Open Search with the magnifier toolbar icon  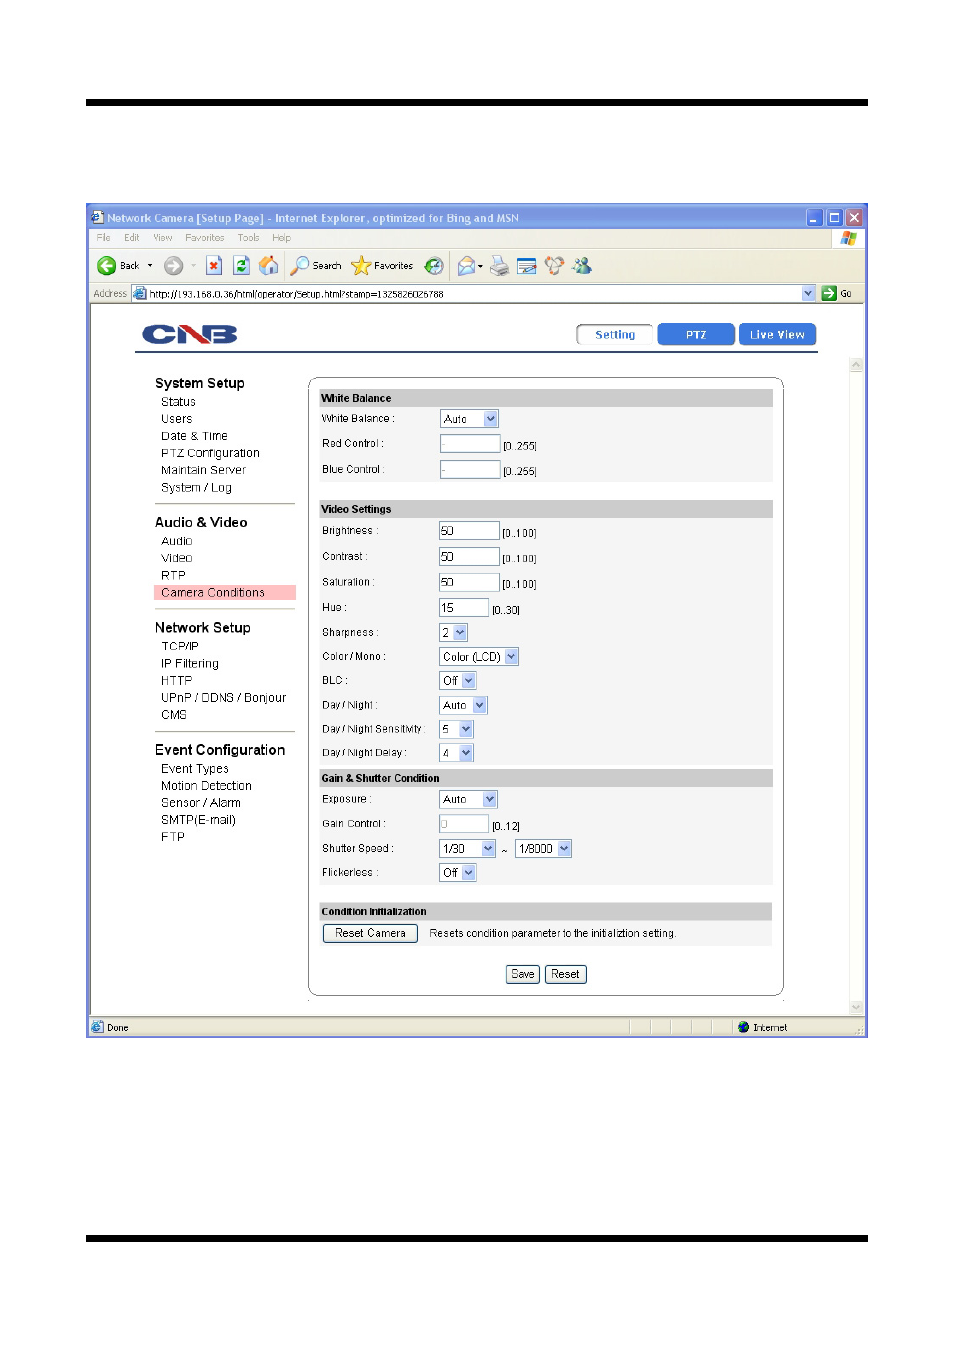316,266
